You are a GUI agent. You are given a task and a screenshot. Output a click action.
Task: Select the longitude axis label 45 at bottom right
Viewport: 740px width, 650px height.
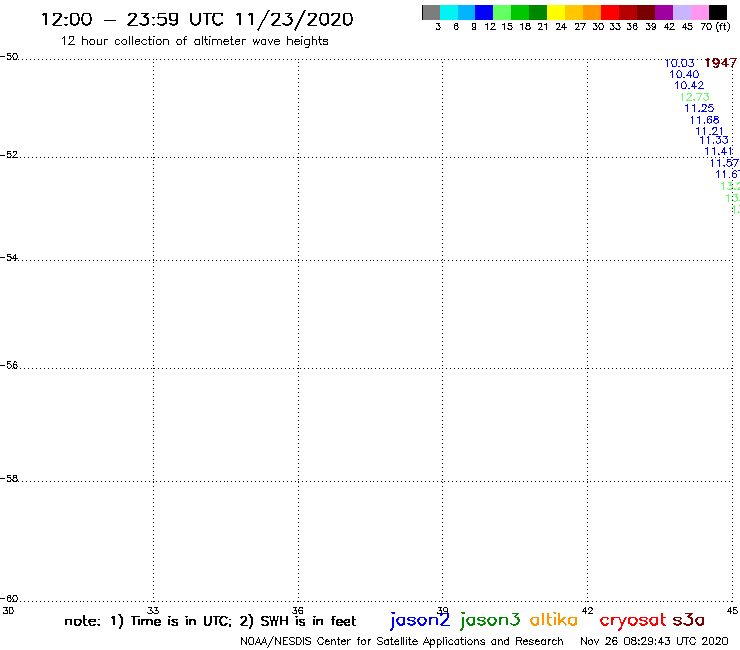(732, 611)
